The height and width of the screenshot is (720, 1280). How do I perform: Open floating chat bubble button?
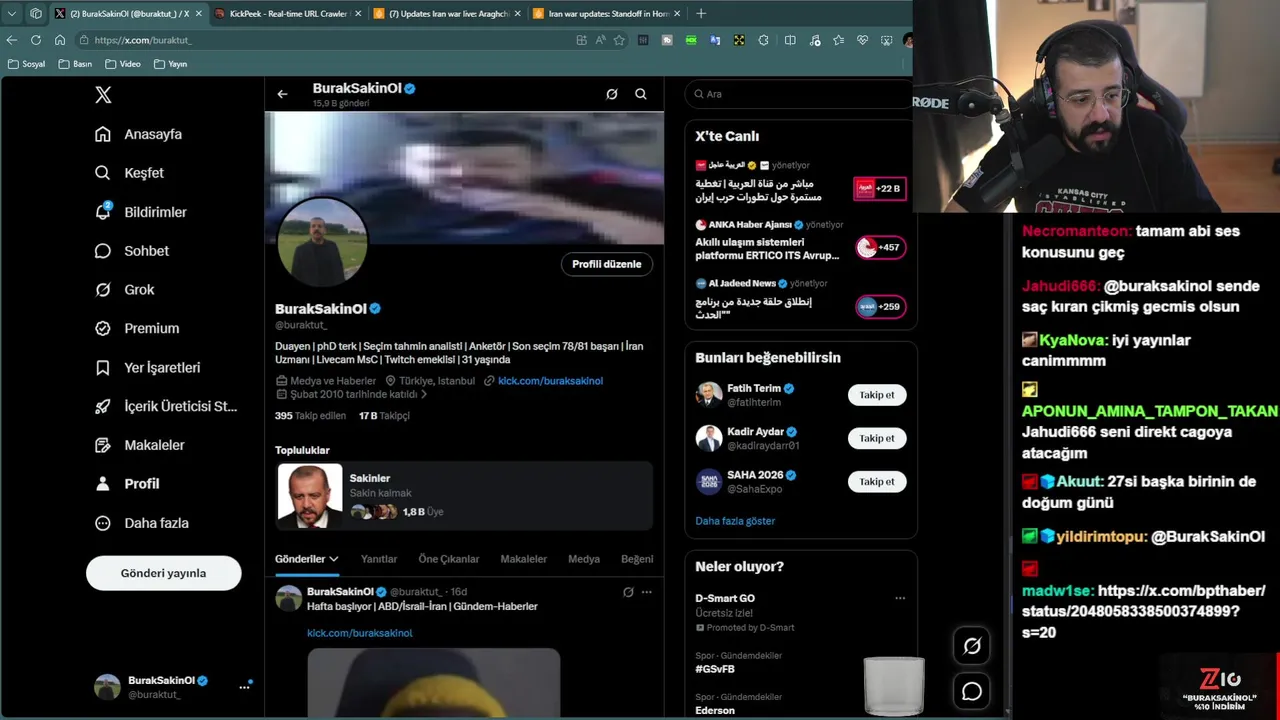(972, 692)
